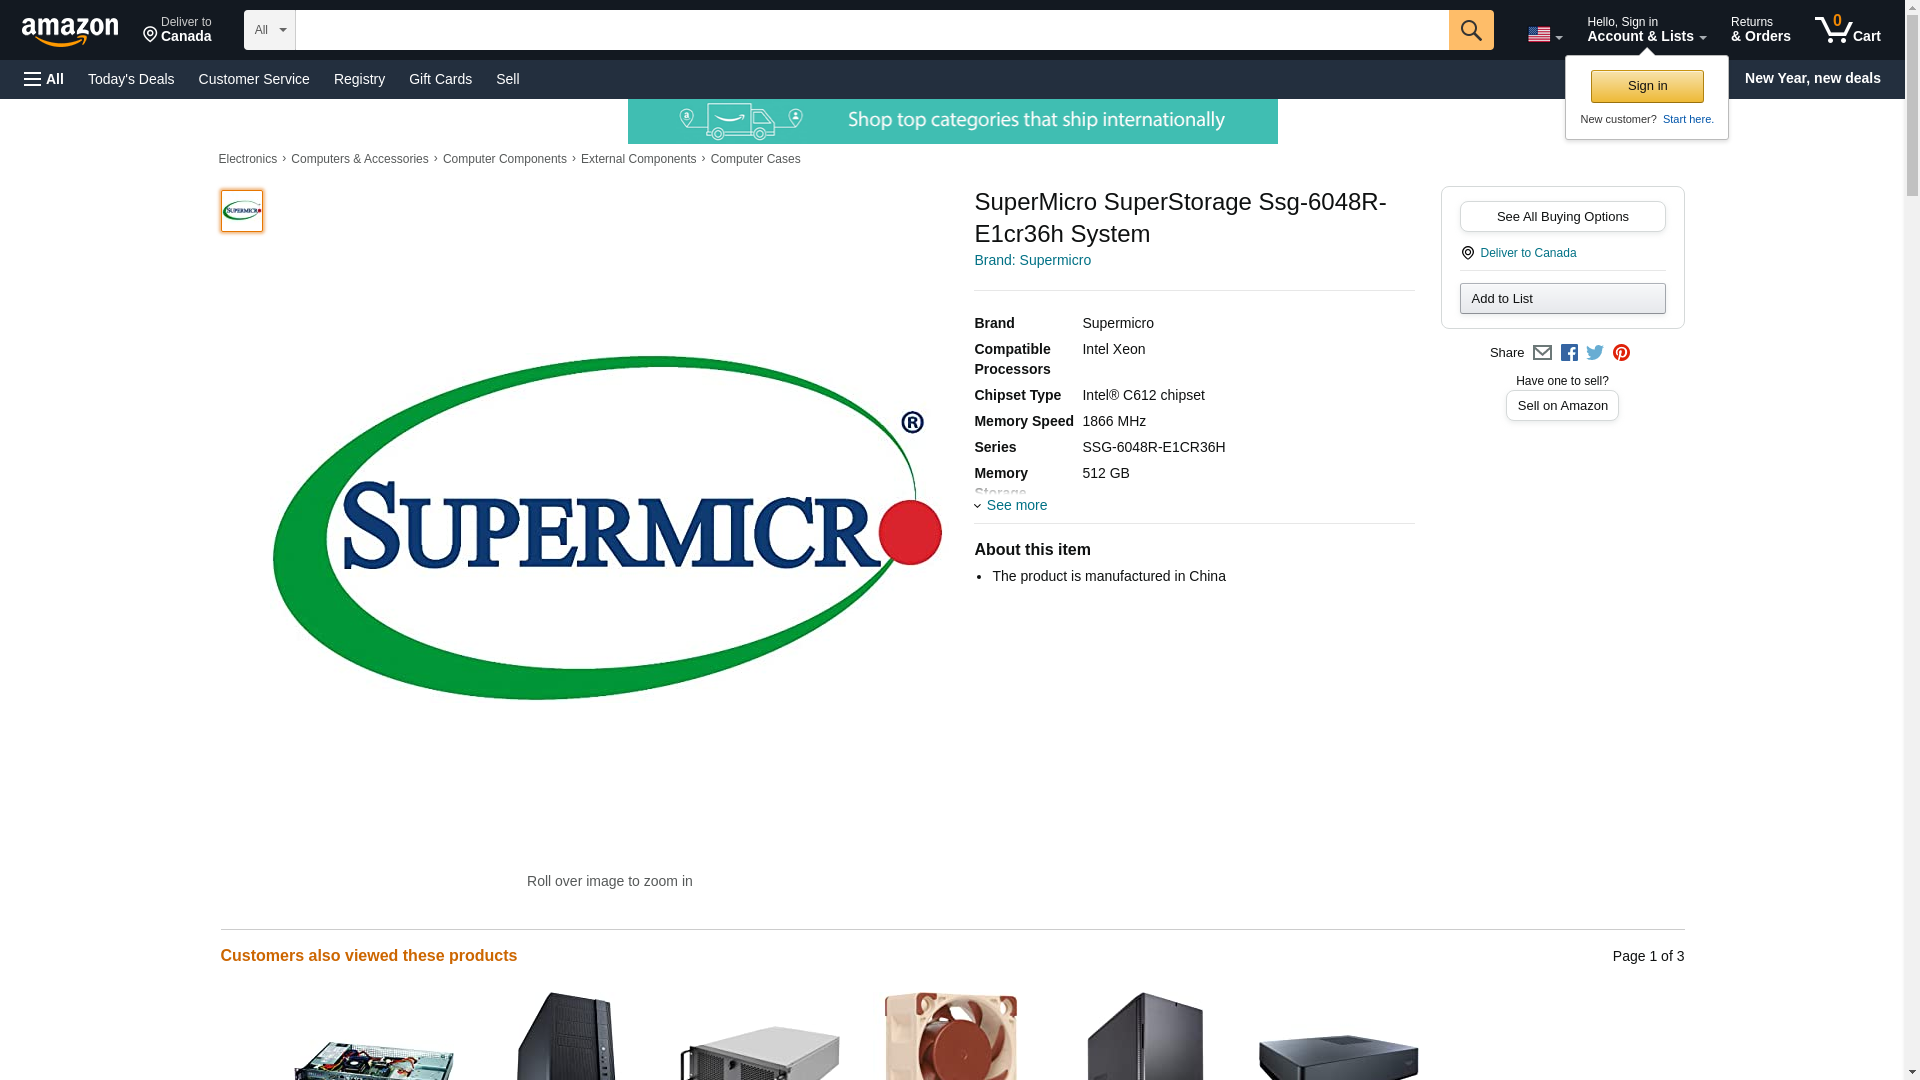
Task: Open language flag selector dropdown
Action: [x=1545, y=35]
